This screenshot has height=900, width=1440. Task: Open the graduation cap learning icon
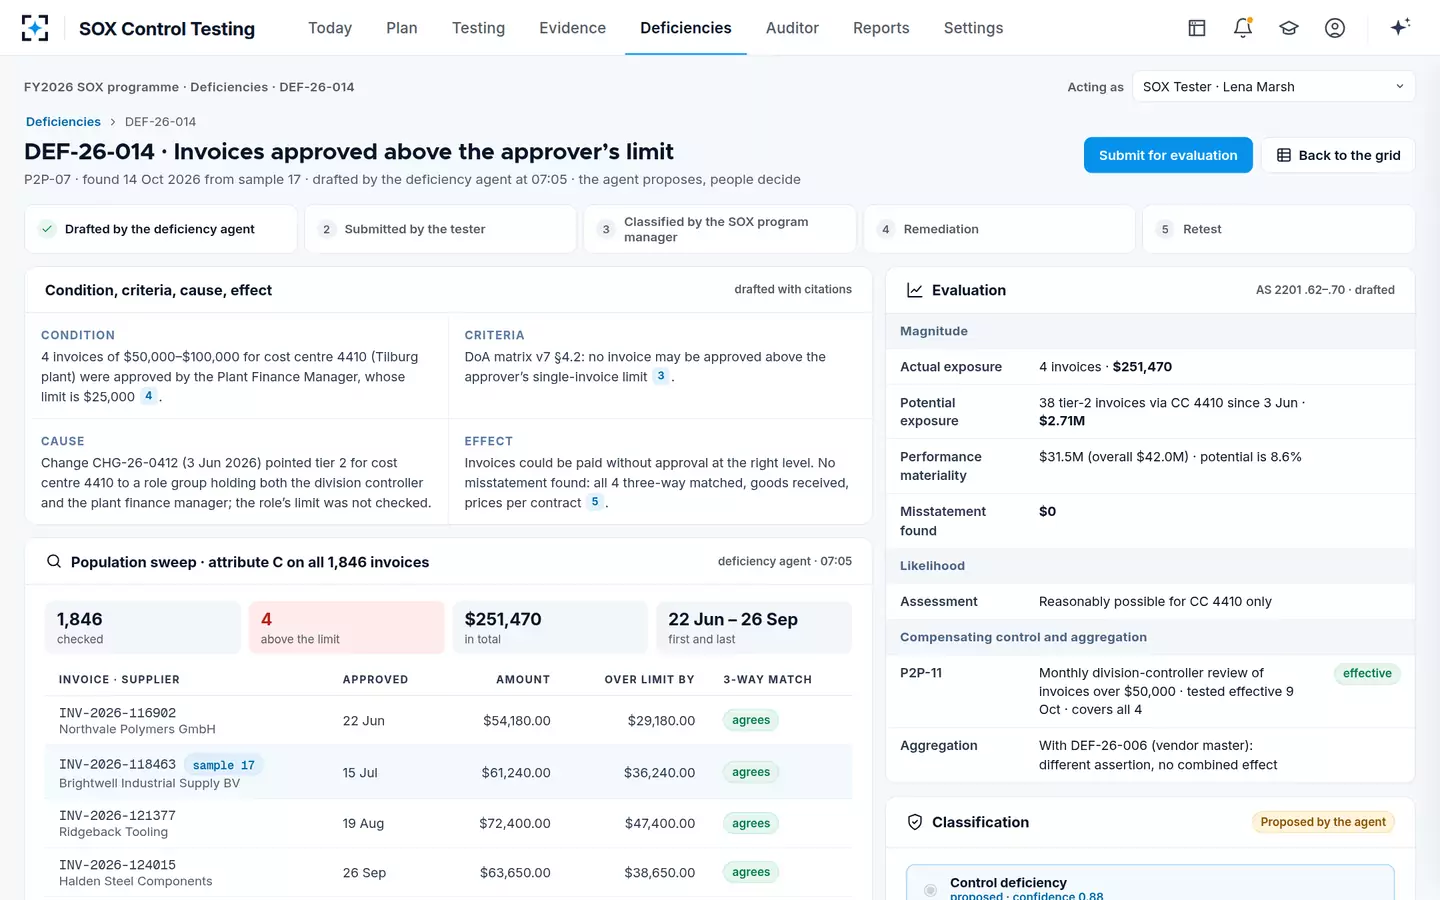point(1289,28)
